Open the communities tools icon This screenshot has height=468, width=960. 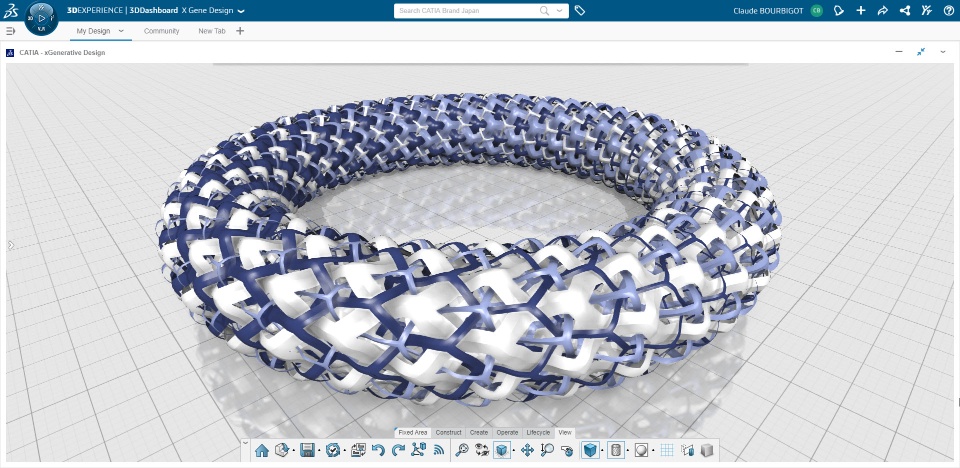(926, 11)
